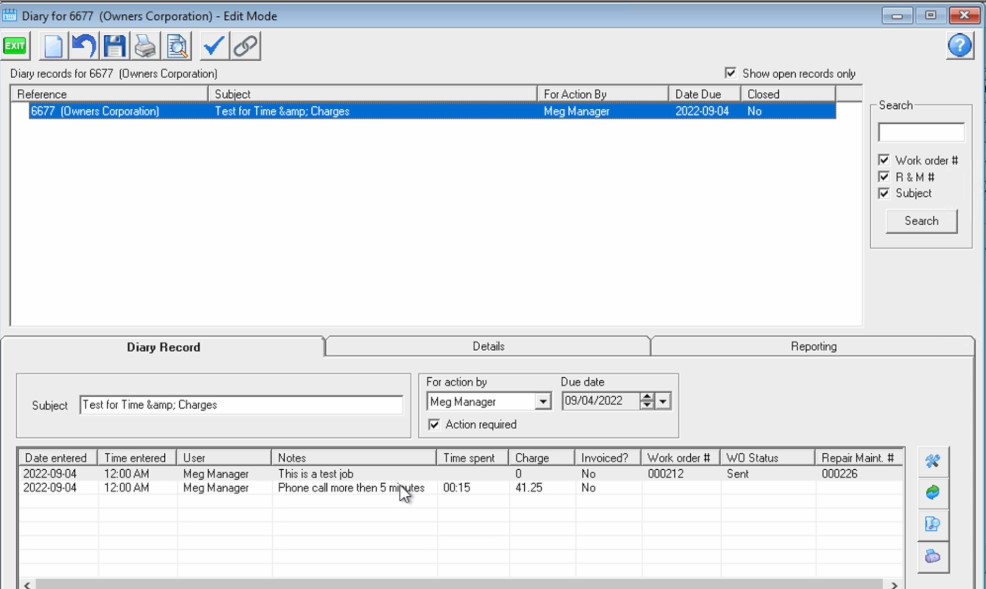Click the wrench and screwdriver tools icon
986x589 pixels.
(932, 461)
